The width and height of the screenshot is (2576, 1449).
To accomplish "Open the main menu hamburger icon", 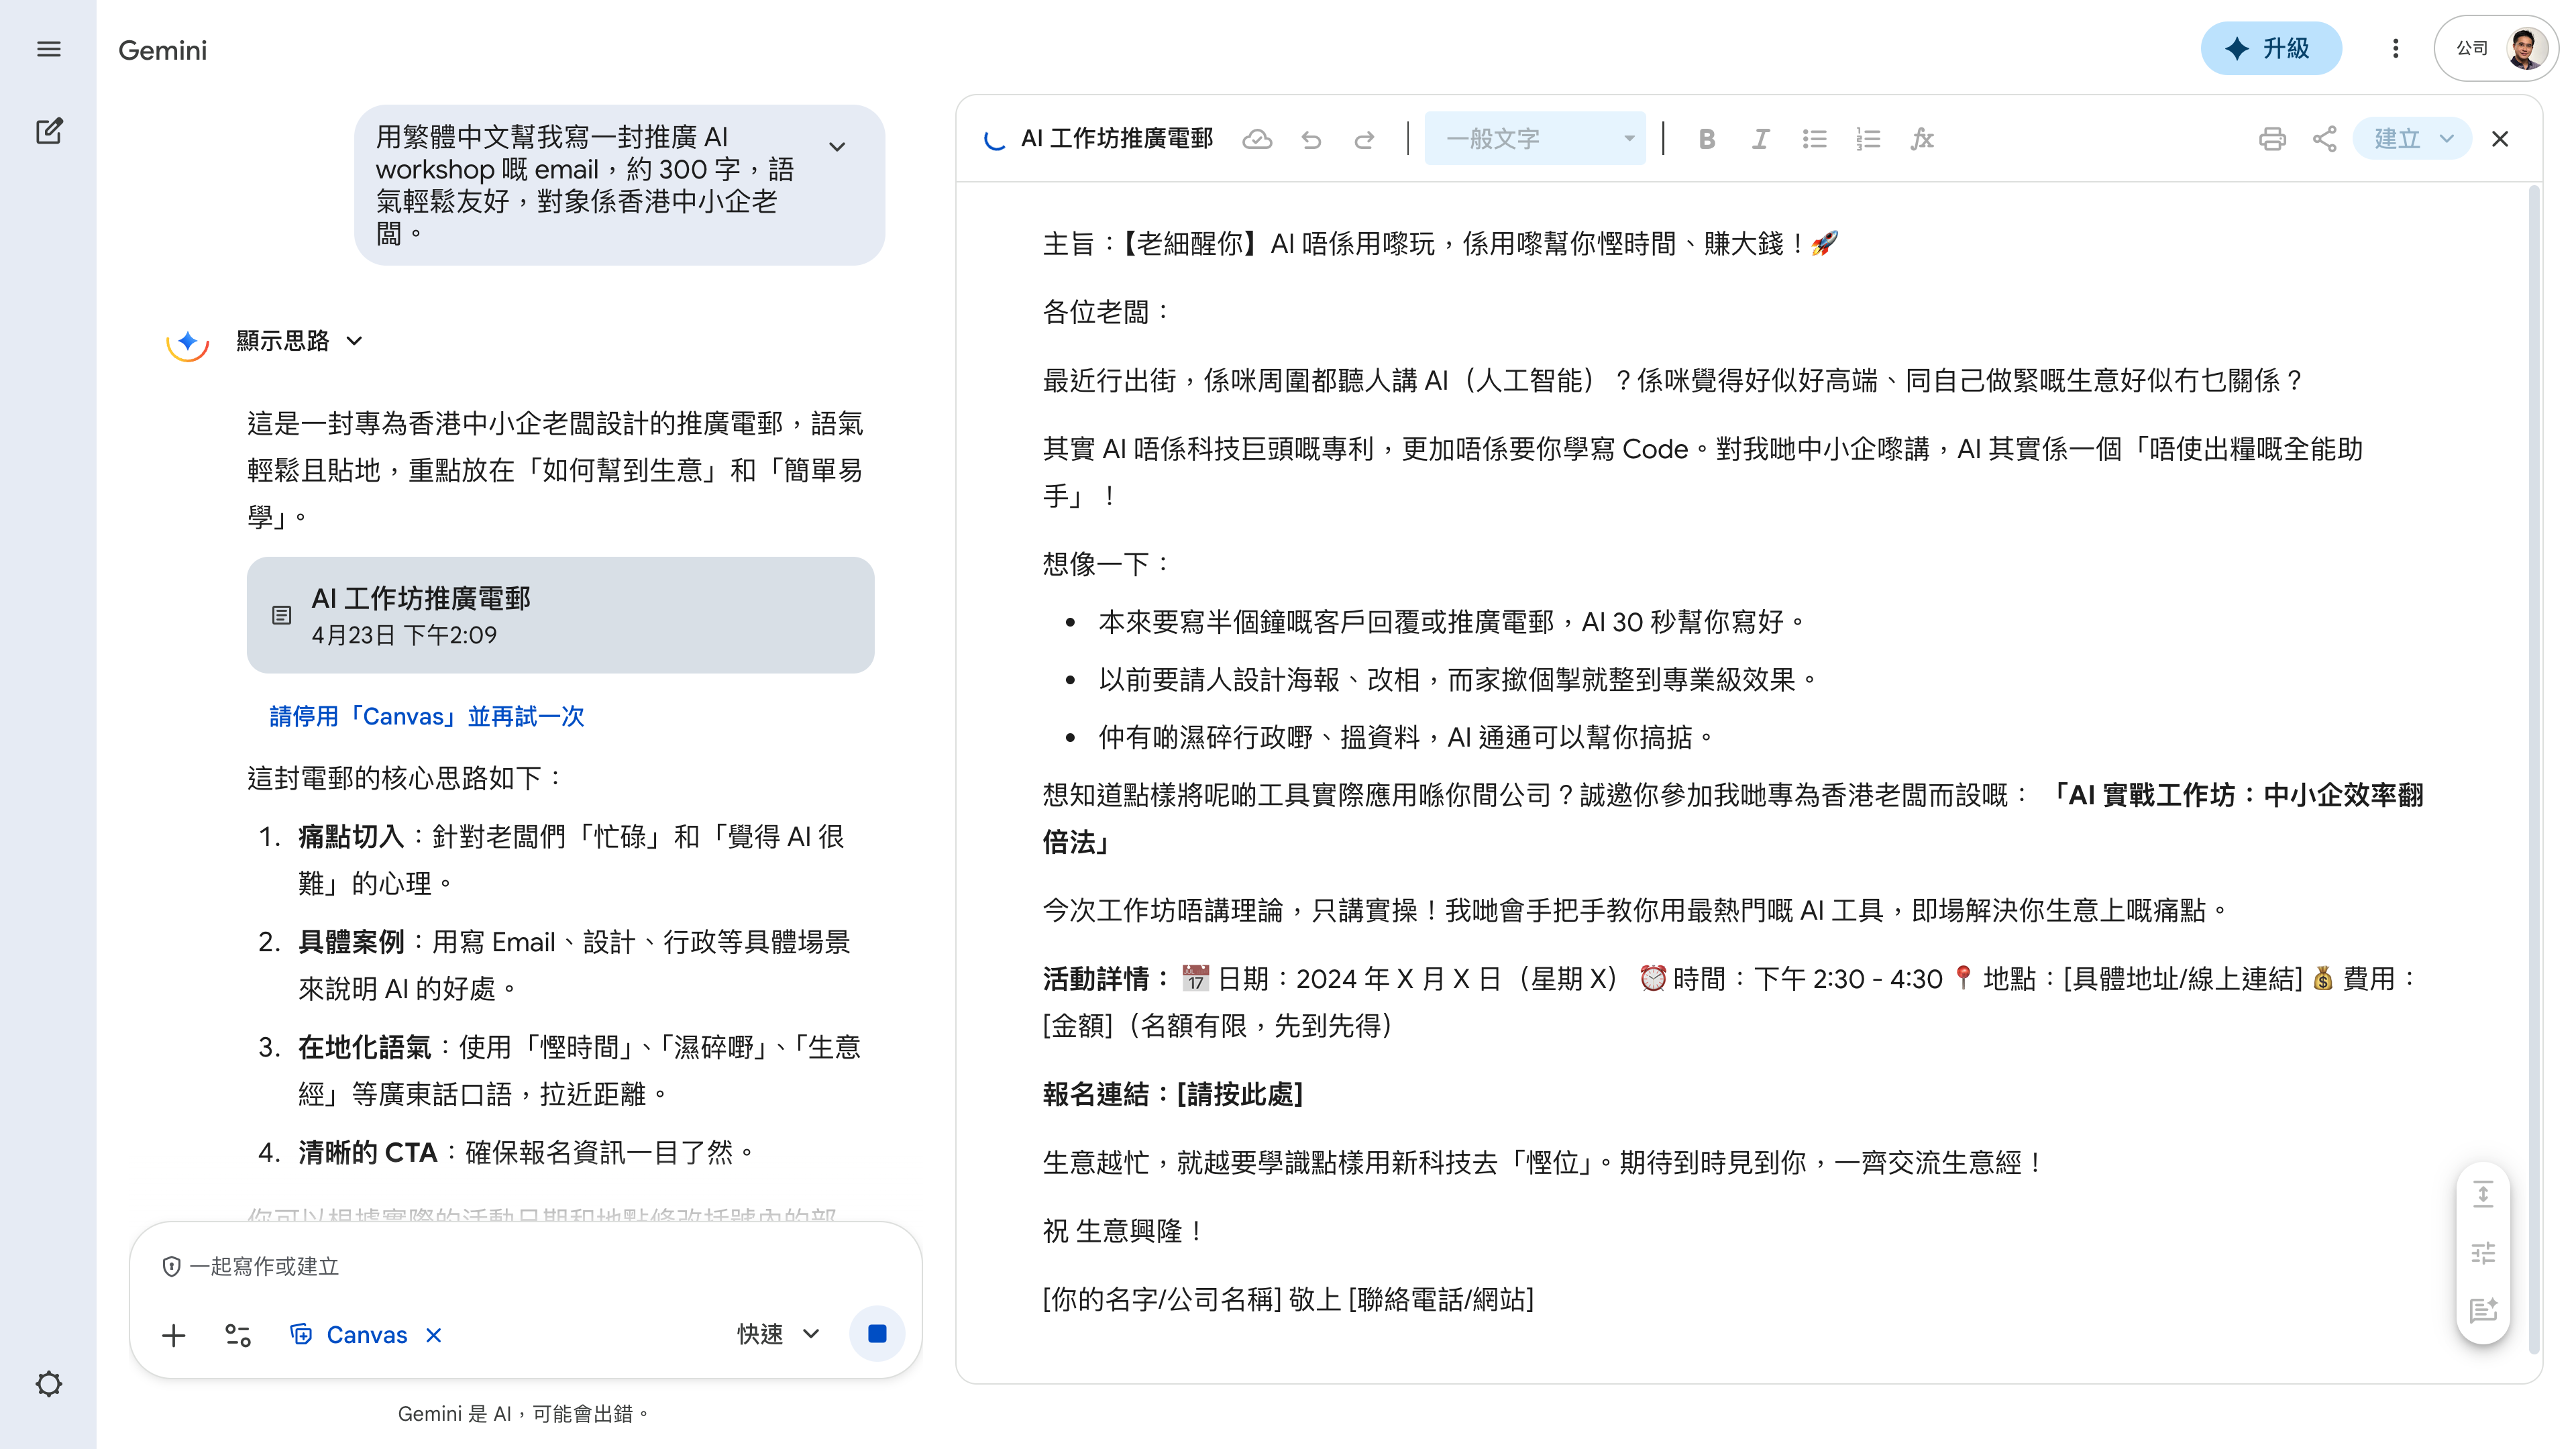I will [x=48, y=49].
